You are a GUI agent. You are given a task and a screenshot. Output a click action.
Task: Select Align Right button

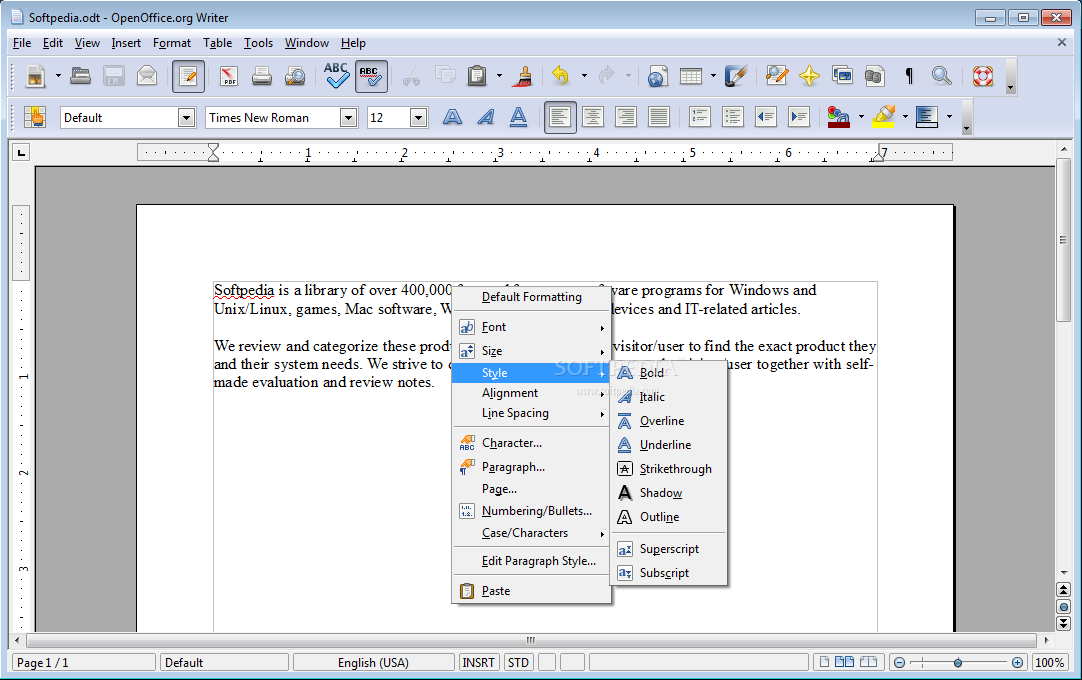tap(626, 117)
